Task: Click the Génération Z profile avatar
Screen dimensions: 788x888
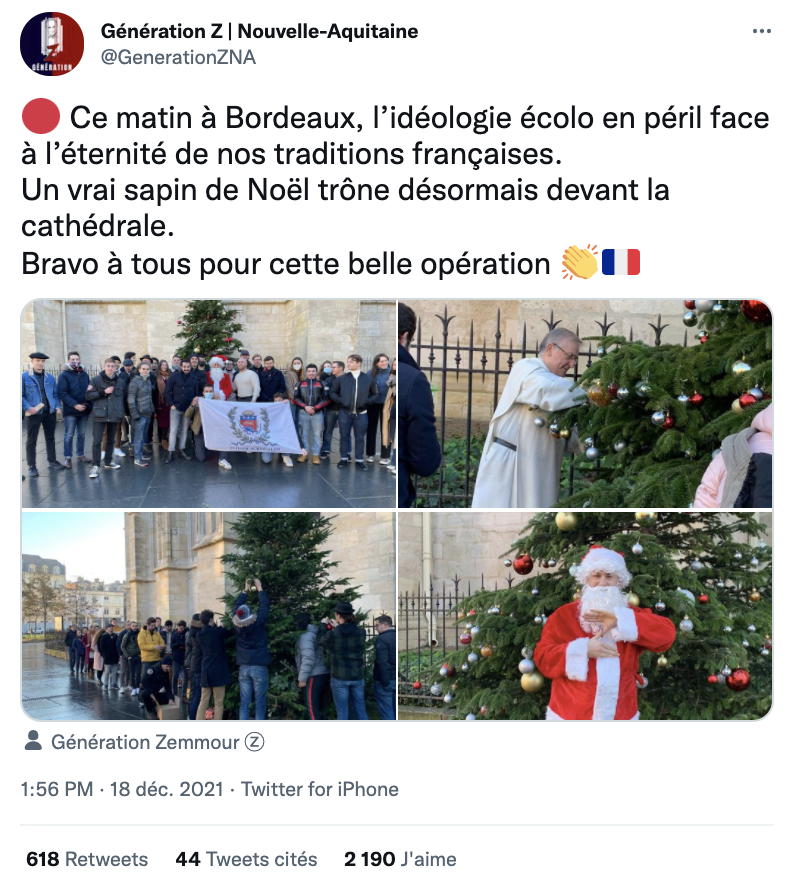Action: 52,44
